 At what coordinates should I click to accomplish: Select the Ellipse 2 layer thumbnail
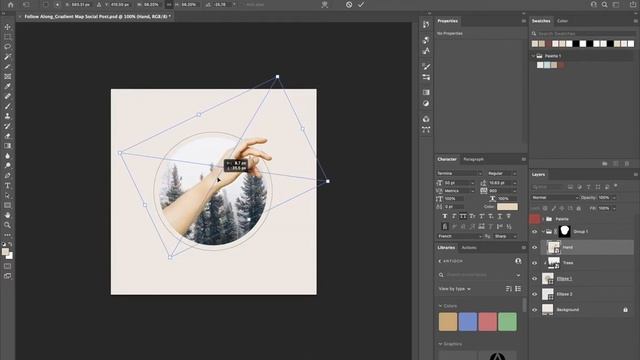click(x=547, y=294)
